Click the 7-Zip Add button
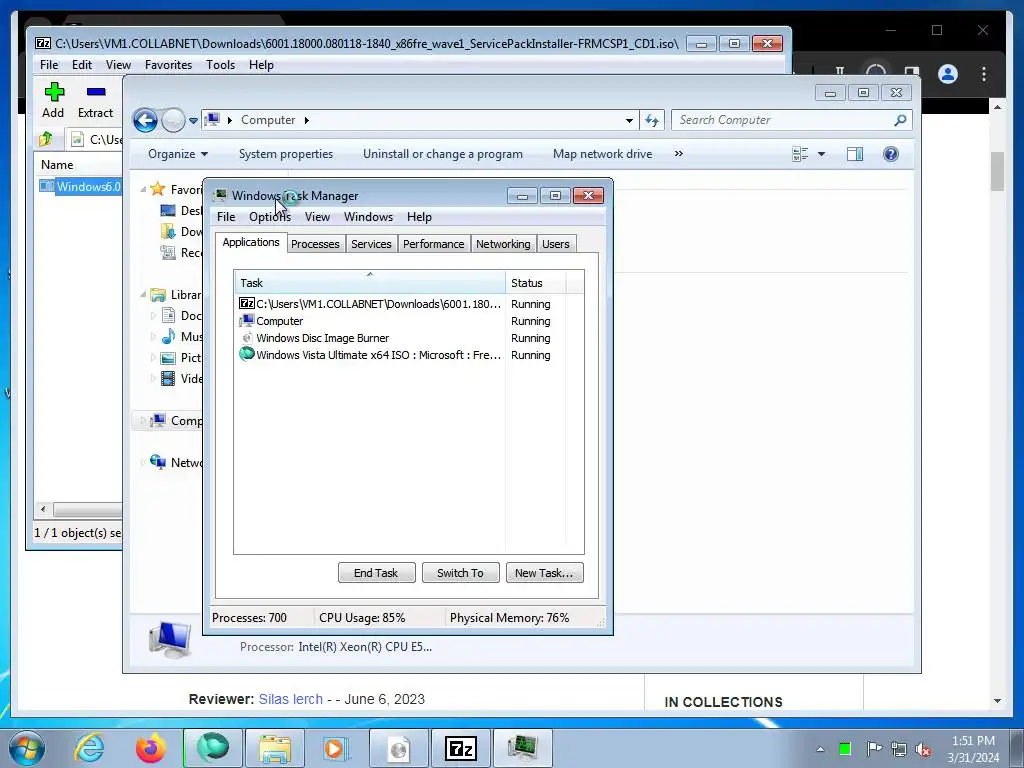 pos(54,101)
